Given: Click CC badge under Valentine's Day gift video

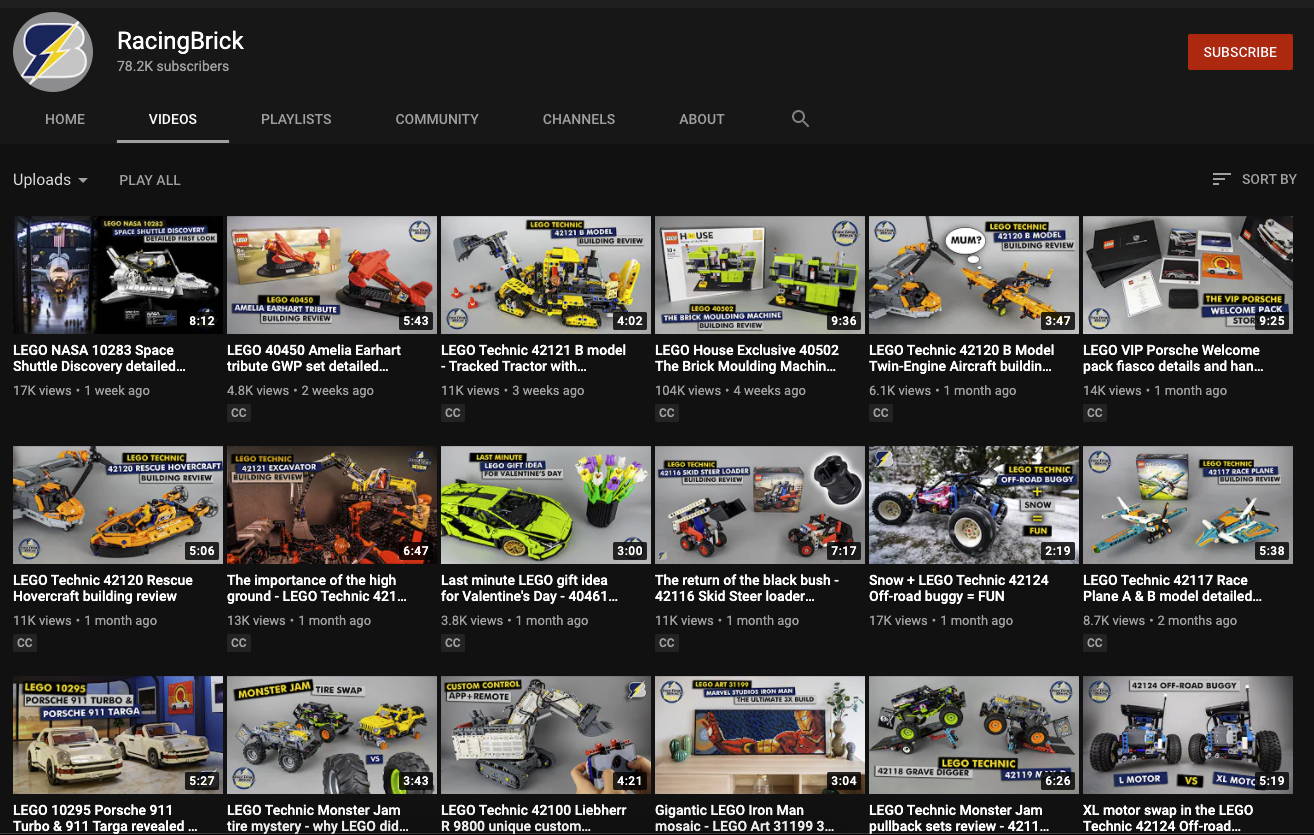Looking at the screenshot, I should pyautogui.click(x=452, y=642).
